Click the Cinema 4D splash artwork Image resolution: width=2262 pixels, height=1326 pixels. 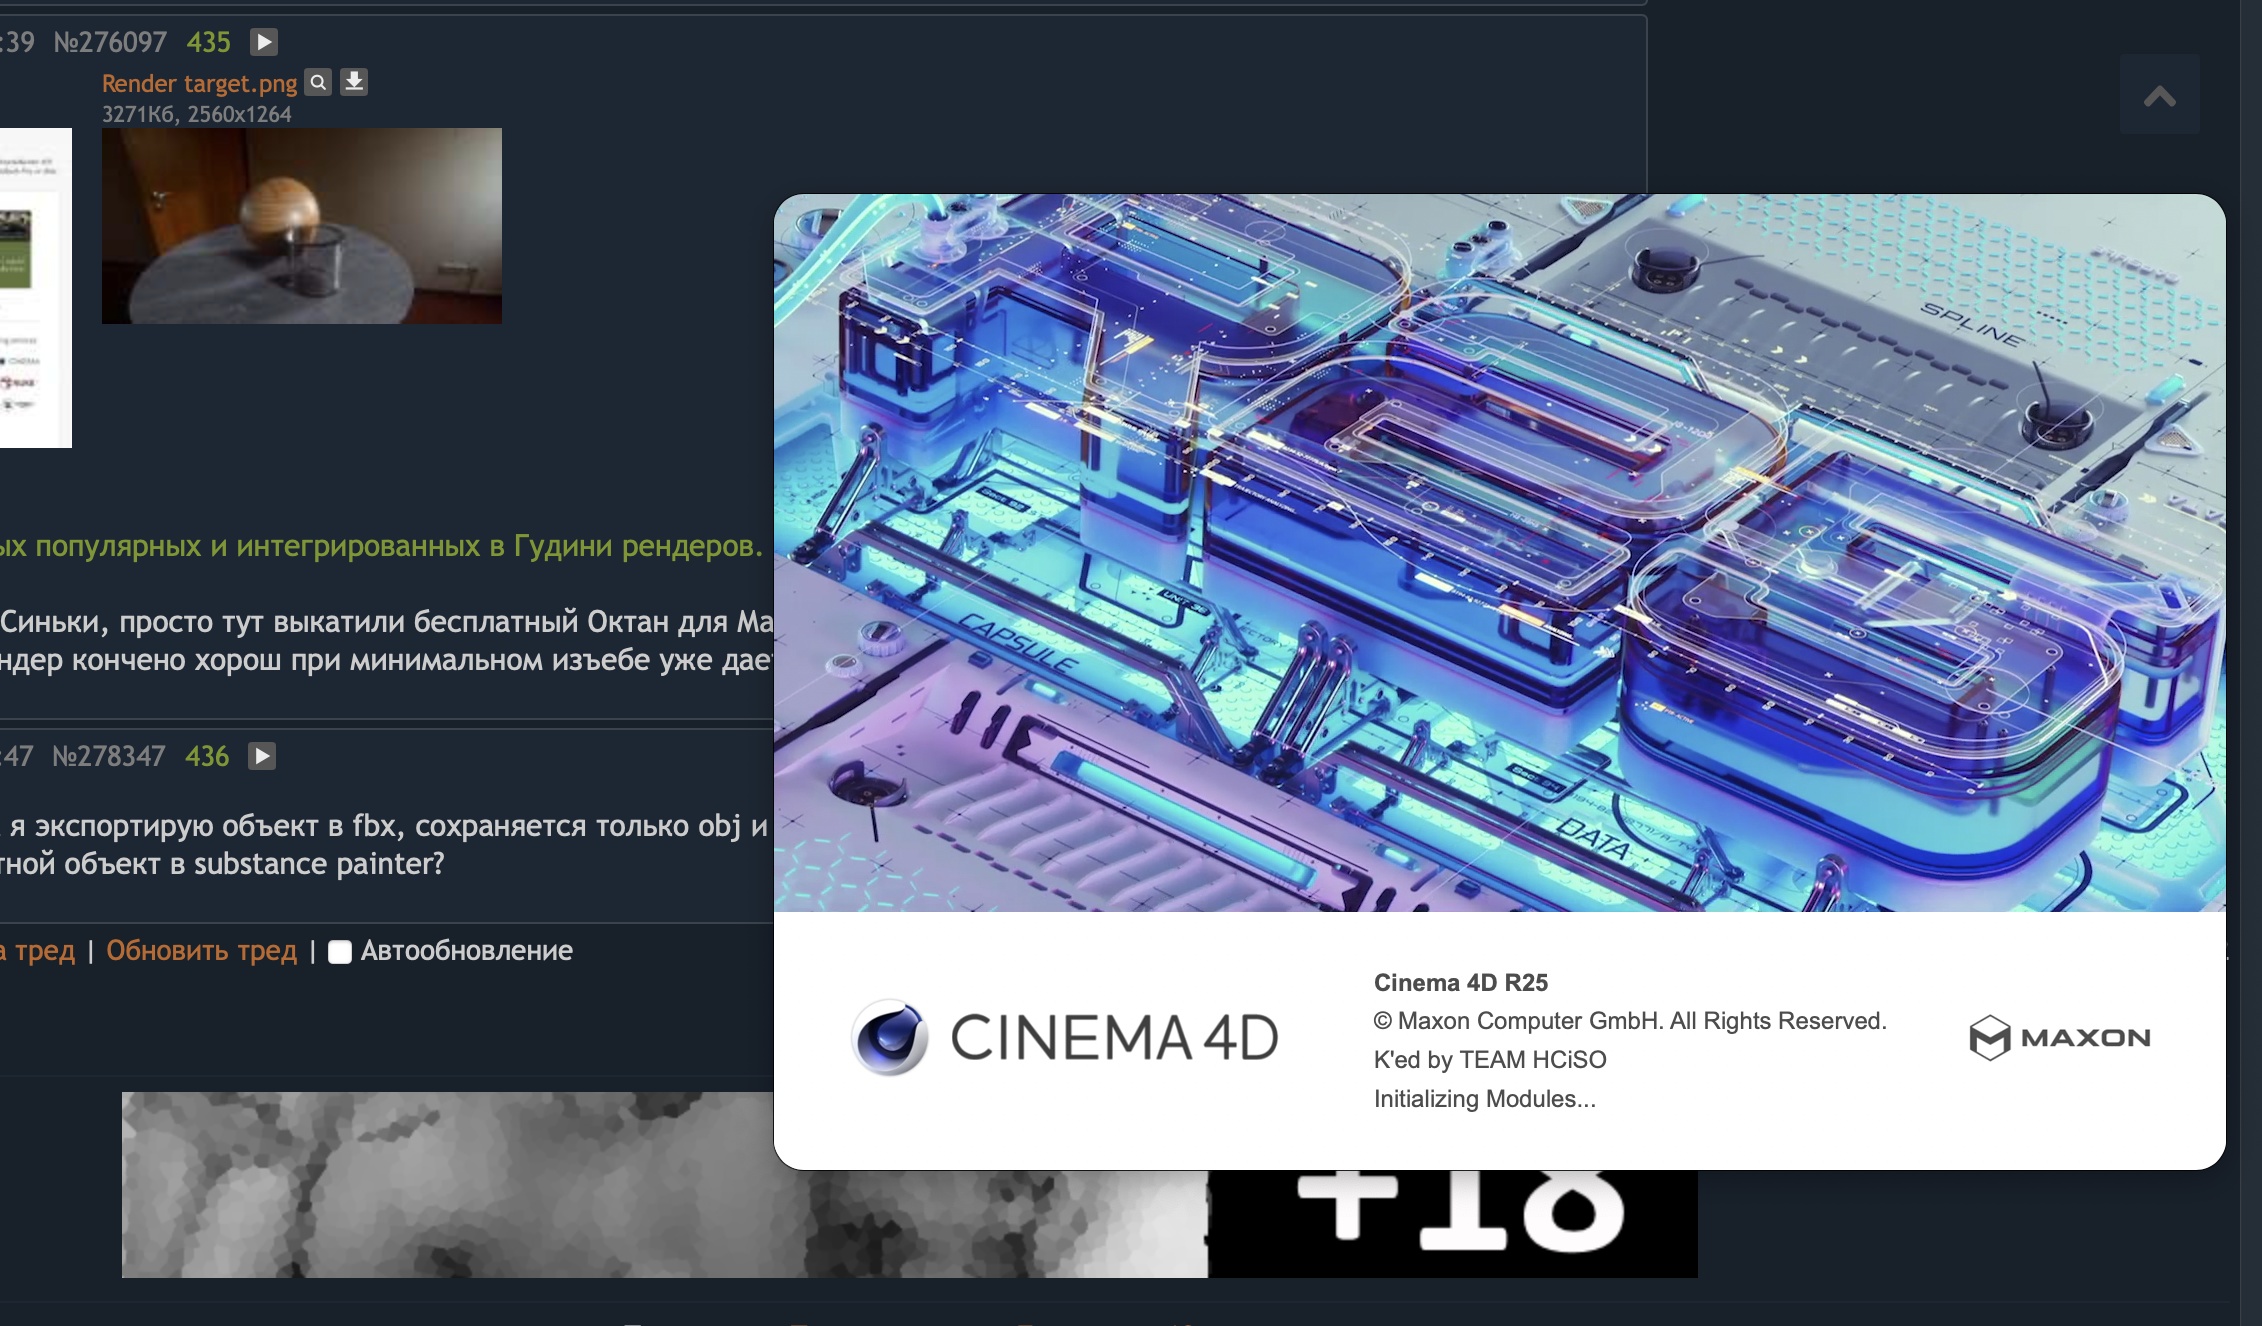1498,552
